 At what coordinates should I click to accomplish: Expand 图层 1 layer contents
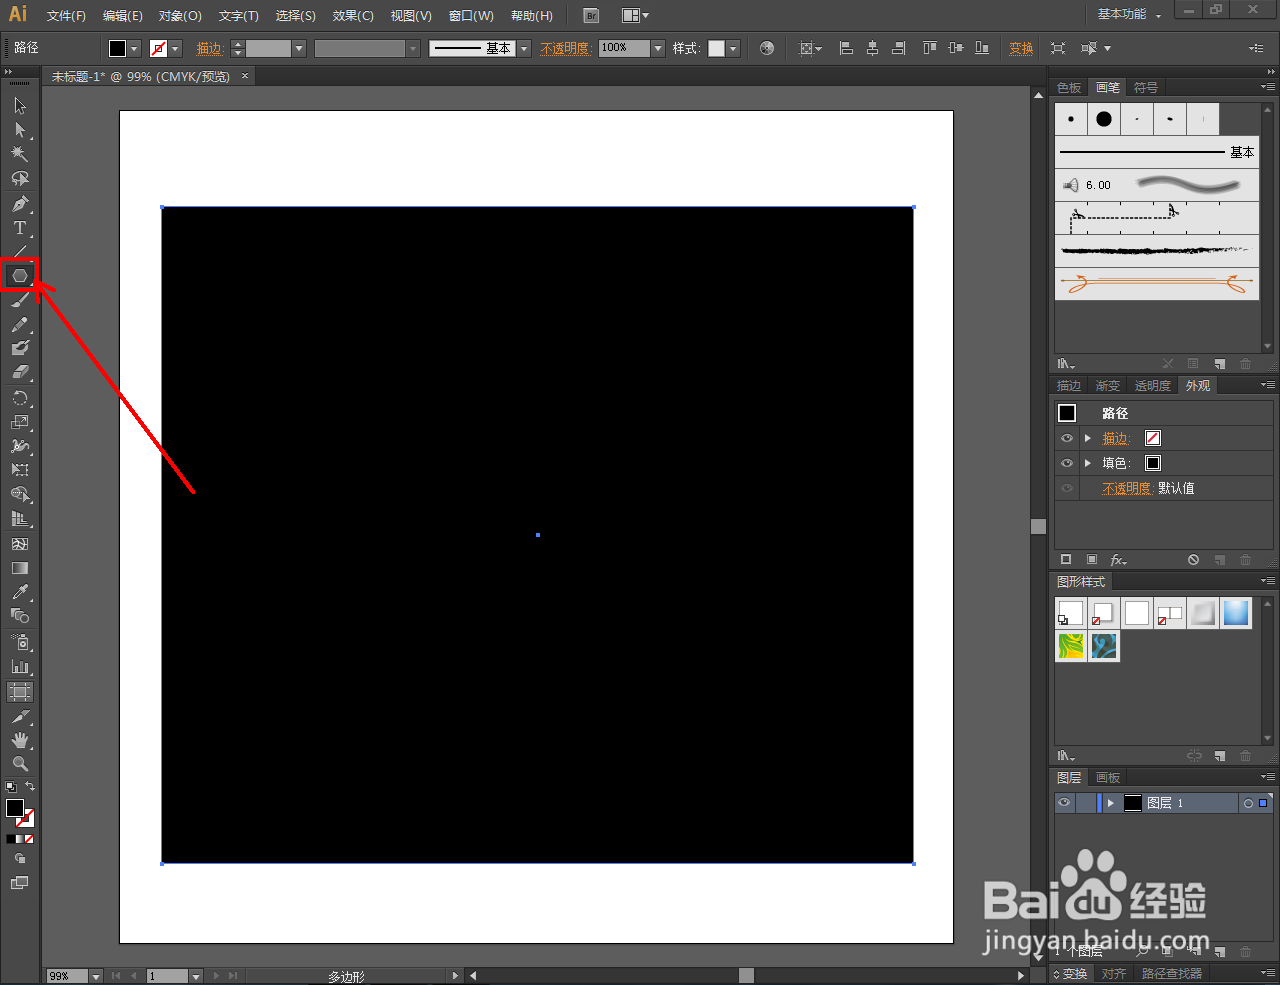pos(1110,803)
